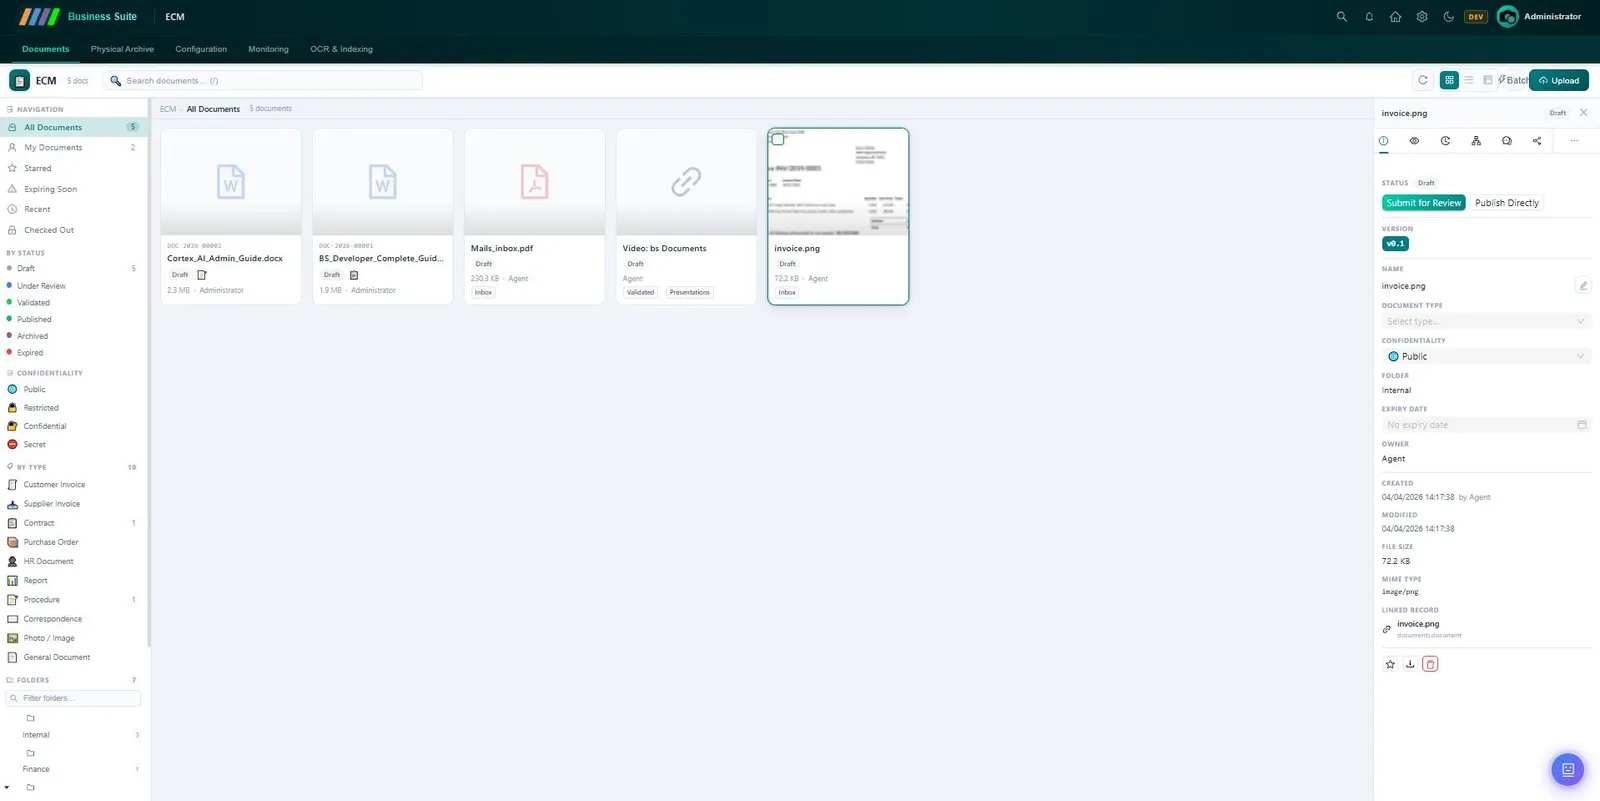Open the Document Type dropdown
The width and height of the screenshot is (1600, 801).
(x=1486, y=321)
